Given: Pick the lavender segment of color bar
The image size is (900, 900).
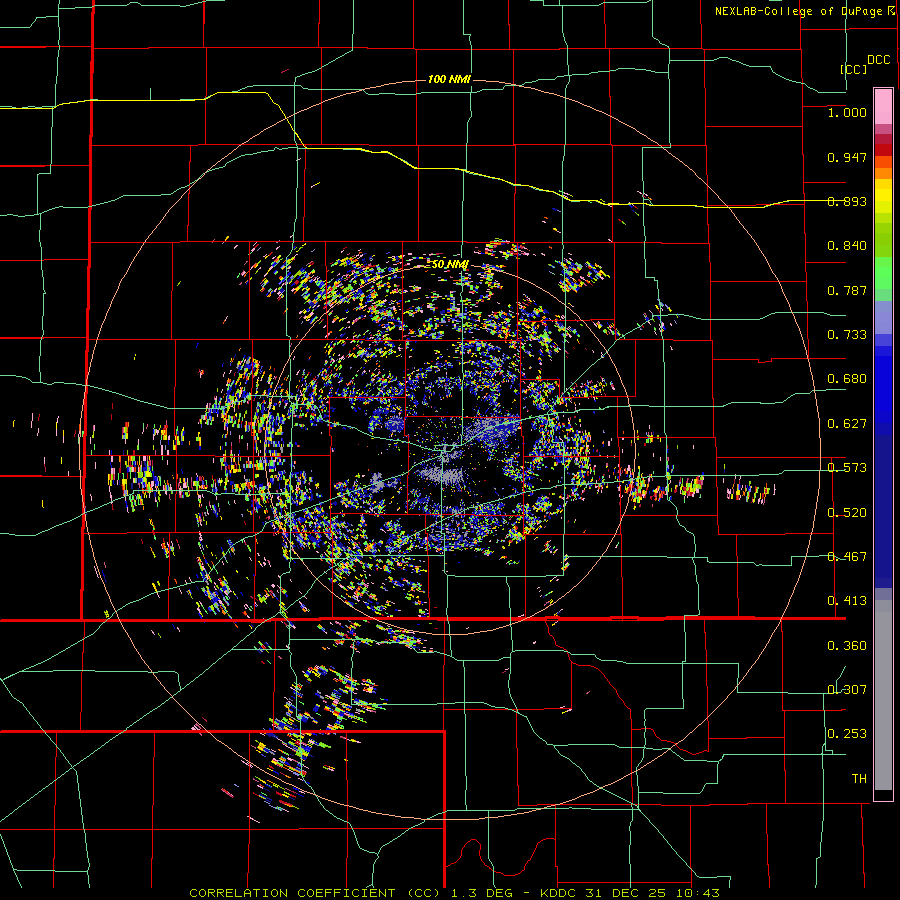Looking at the screenshot, I should click(x=883, y=318).
